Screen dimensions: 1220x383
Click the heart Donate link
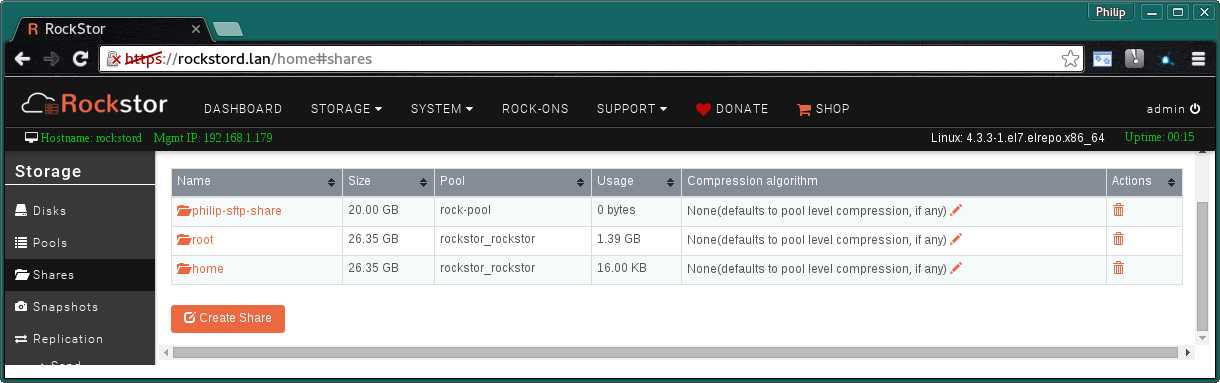732,109
